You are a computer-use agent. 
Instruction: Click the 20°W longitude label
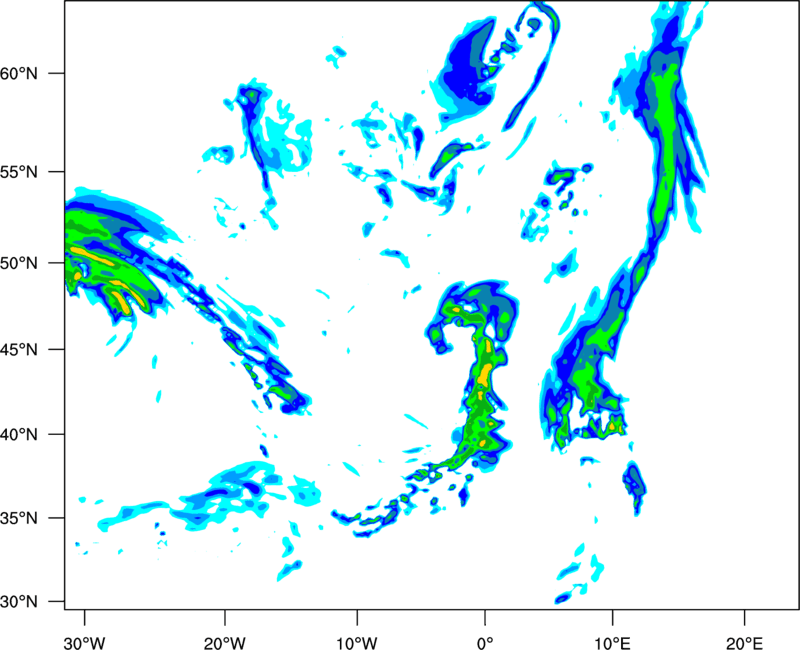tap(225, 643)
